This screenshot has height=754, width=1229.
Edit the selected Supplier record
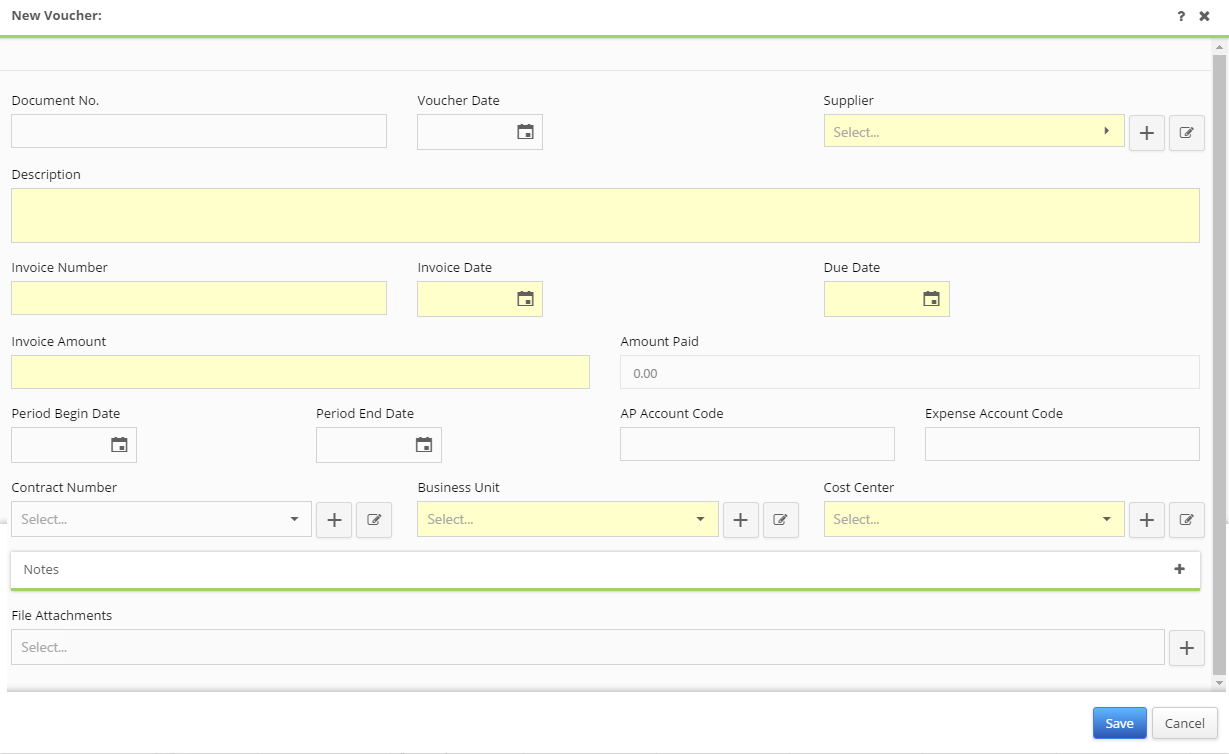point(1187,132)
